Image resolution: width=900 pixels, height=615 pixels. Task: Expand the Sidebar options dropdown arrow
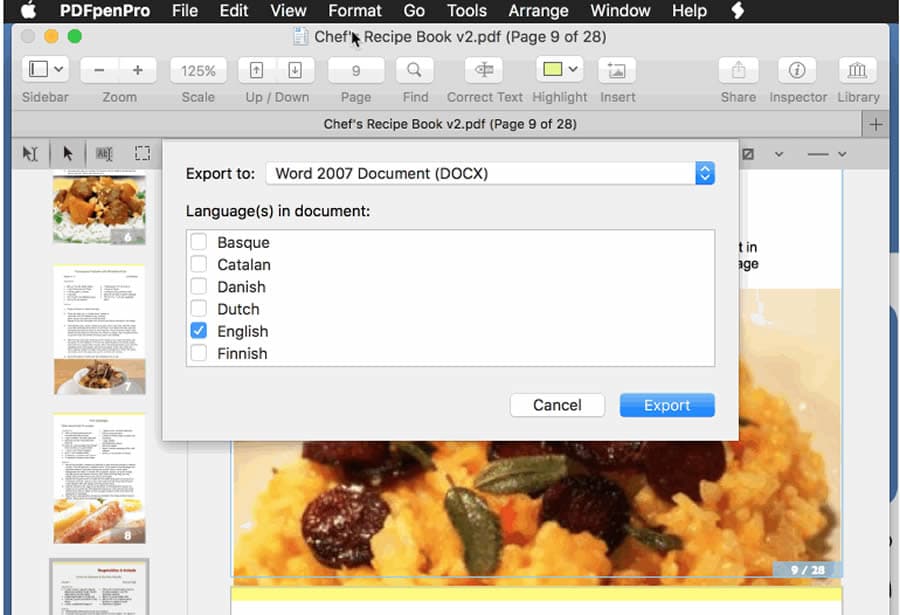pos(59,69)
